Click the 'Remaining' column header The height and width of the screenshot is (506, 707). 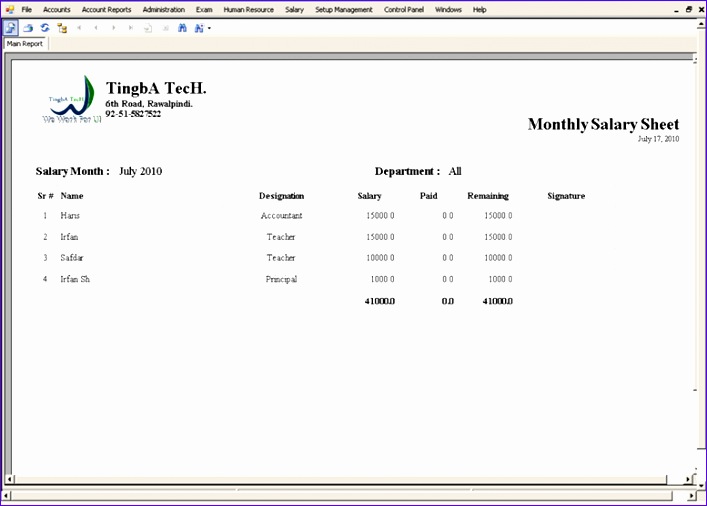(x=488, y=196)
